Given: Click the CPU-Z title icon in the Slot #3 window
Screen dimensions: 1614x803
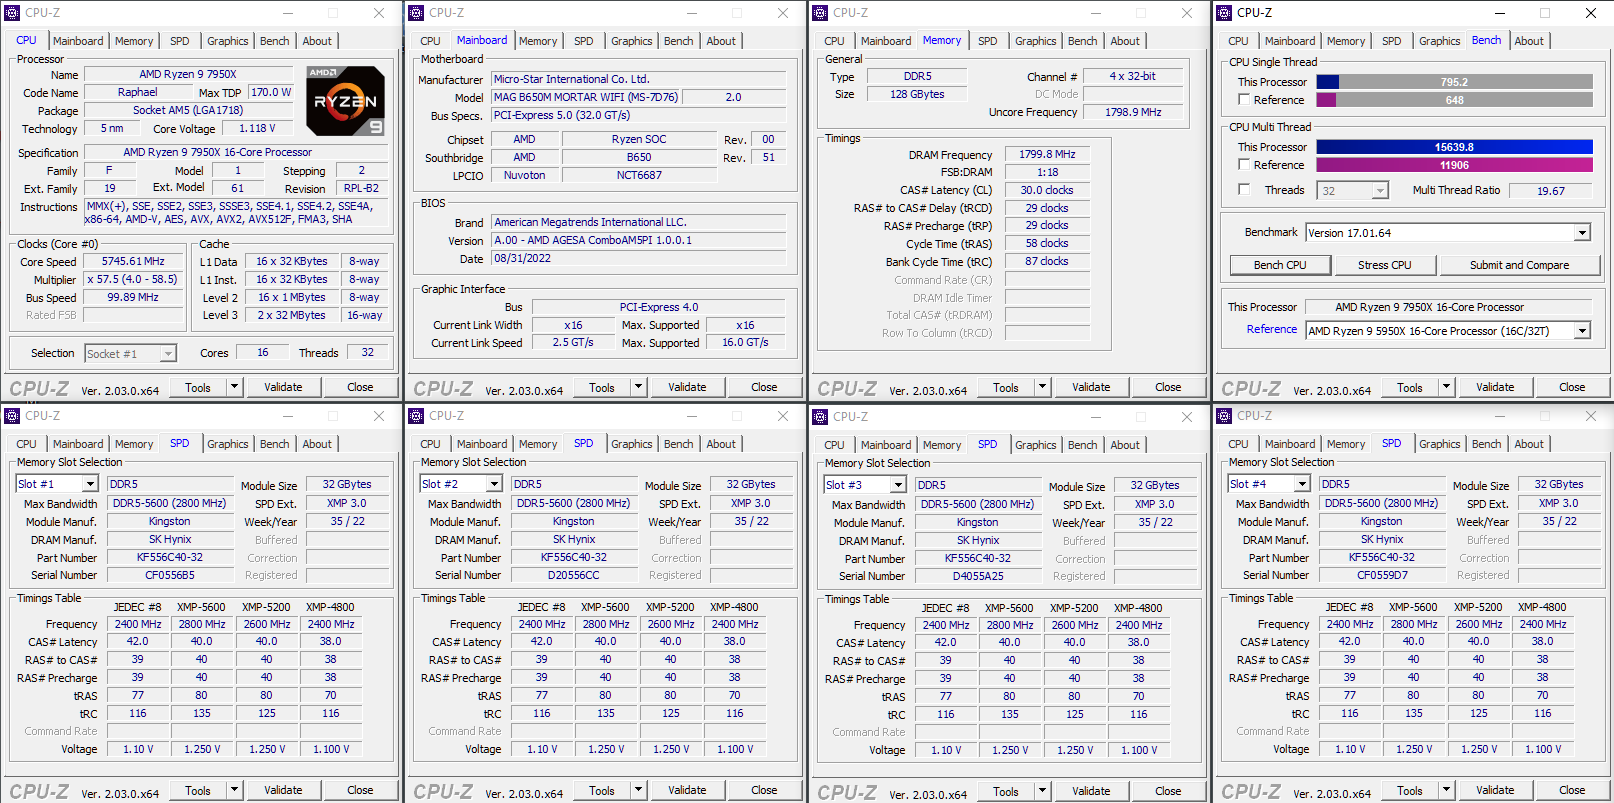Looking at the screenshot, I should click(x=821, y=417).
